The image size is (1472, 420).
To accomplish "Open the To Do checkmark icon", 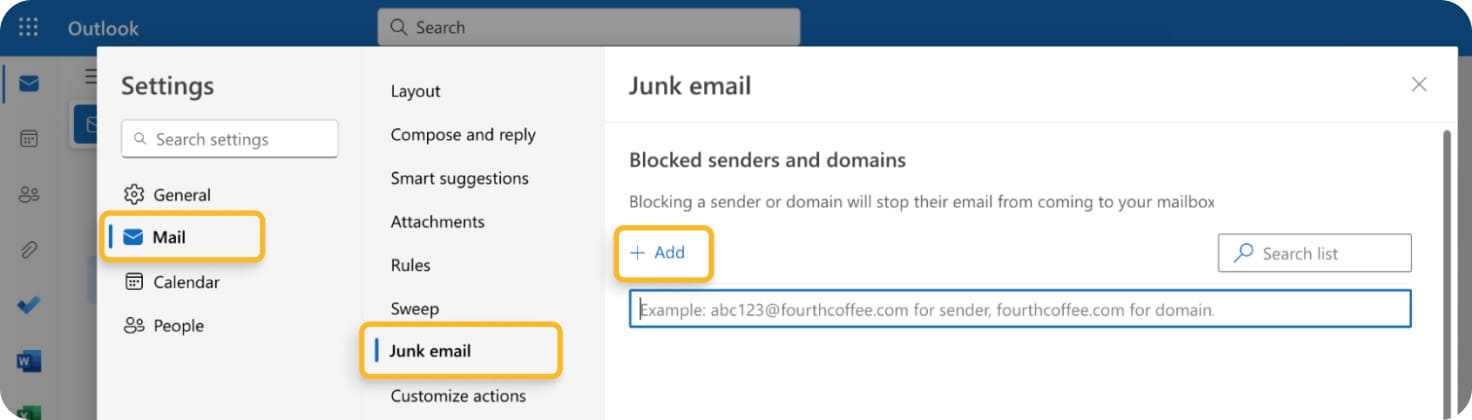I will point(29,305).
